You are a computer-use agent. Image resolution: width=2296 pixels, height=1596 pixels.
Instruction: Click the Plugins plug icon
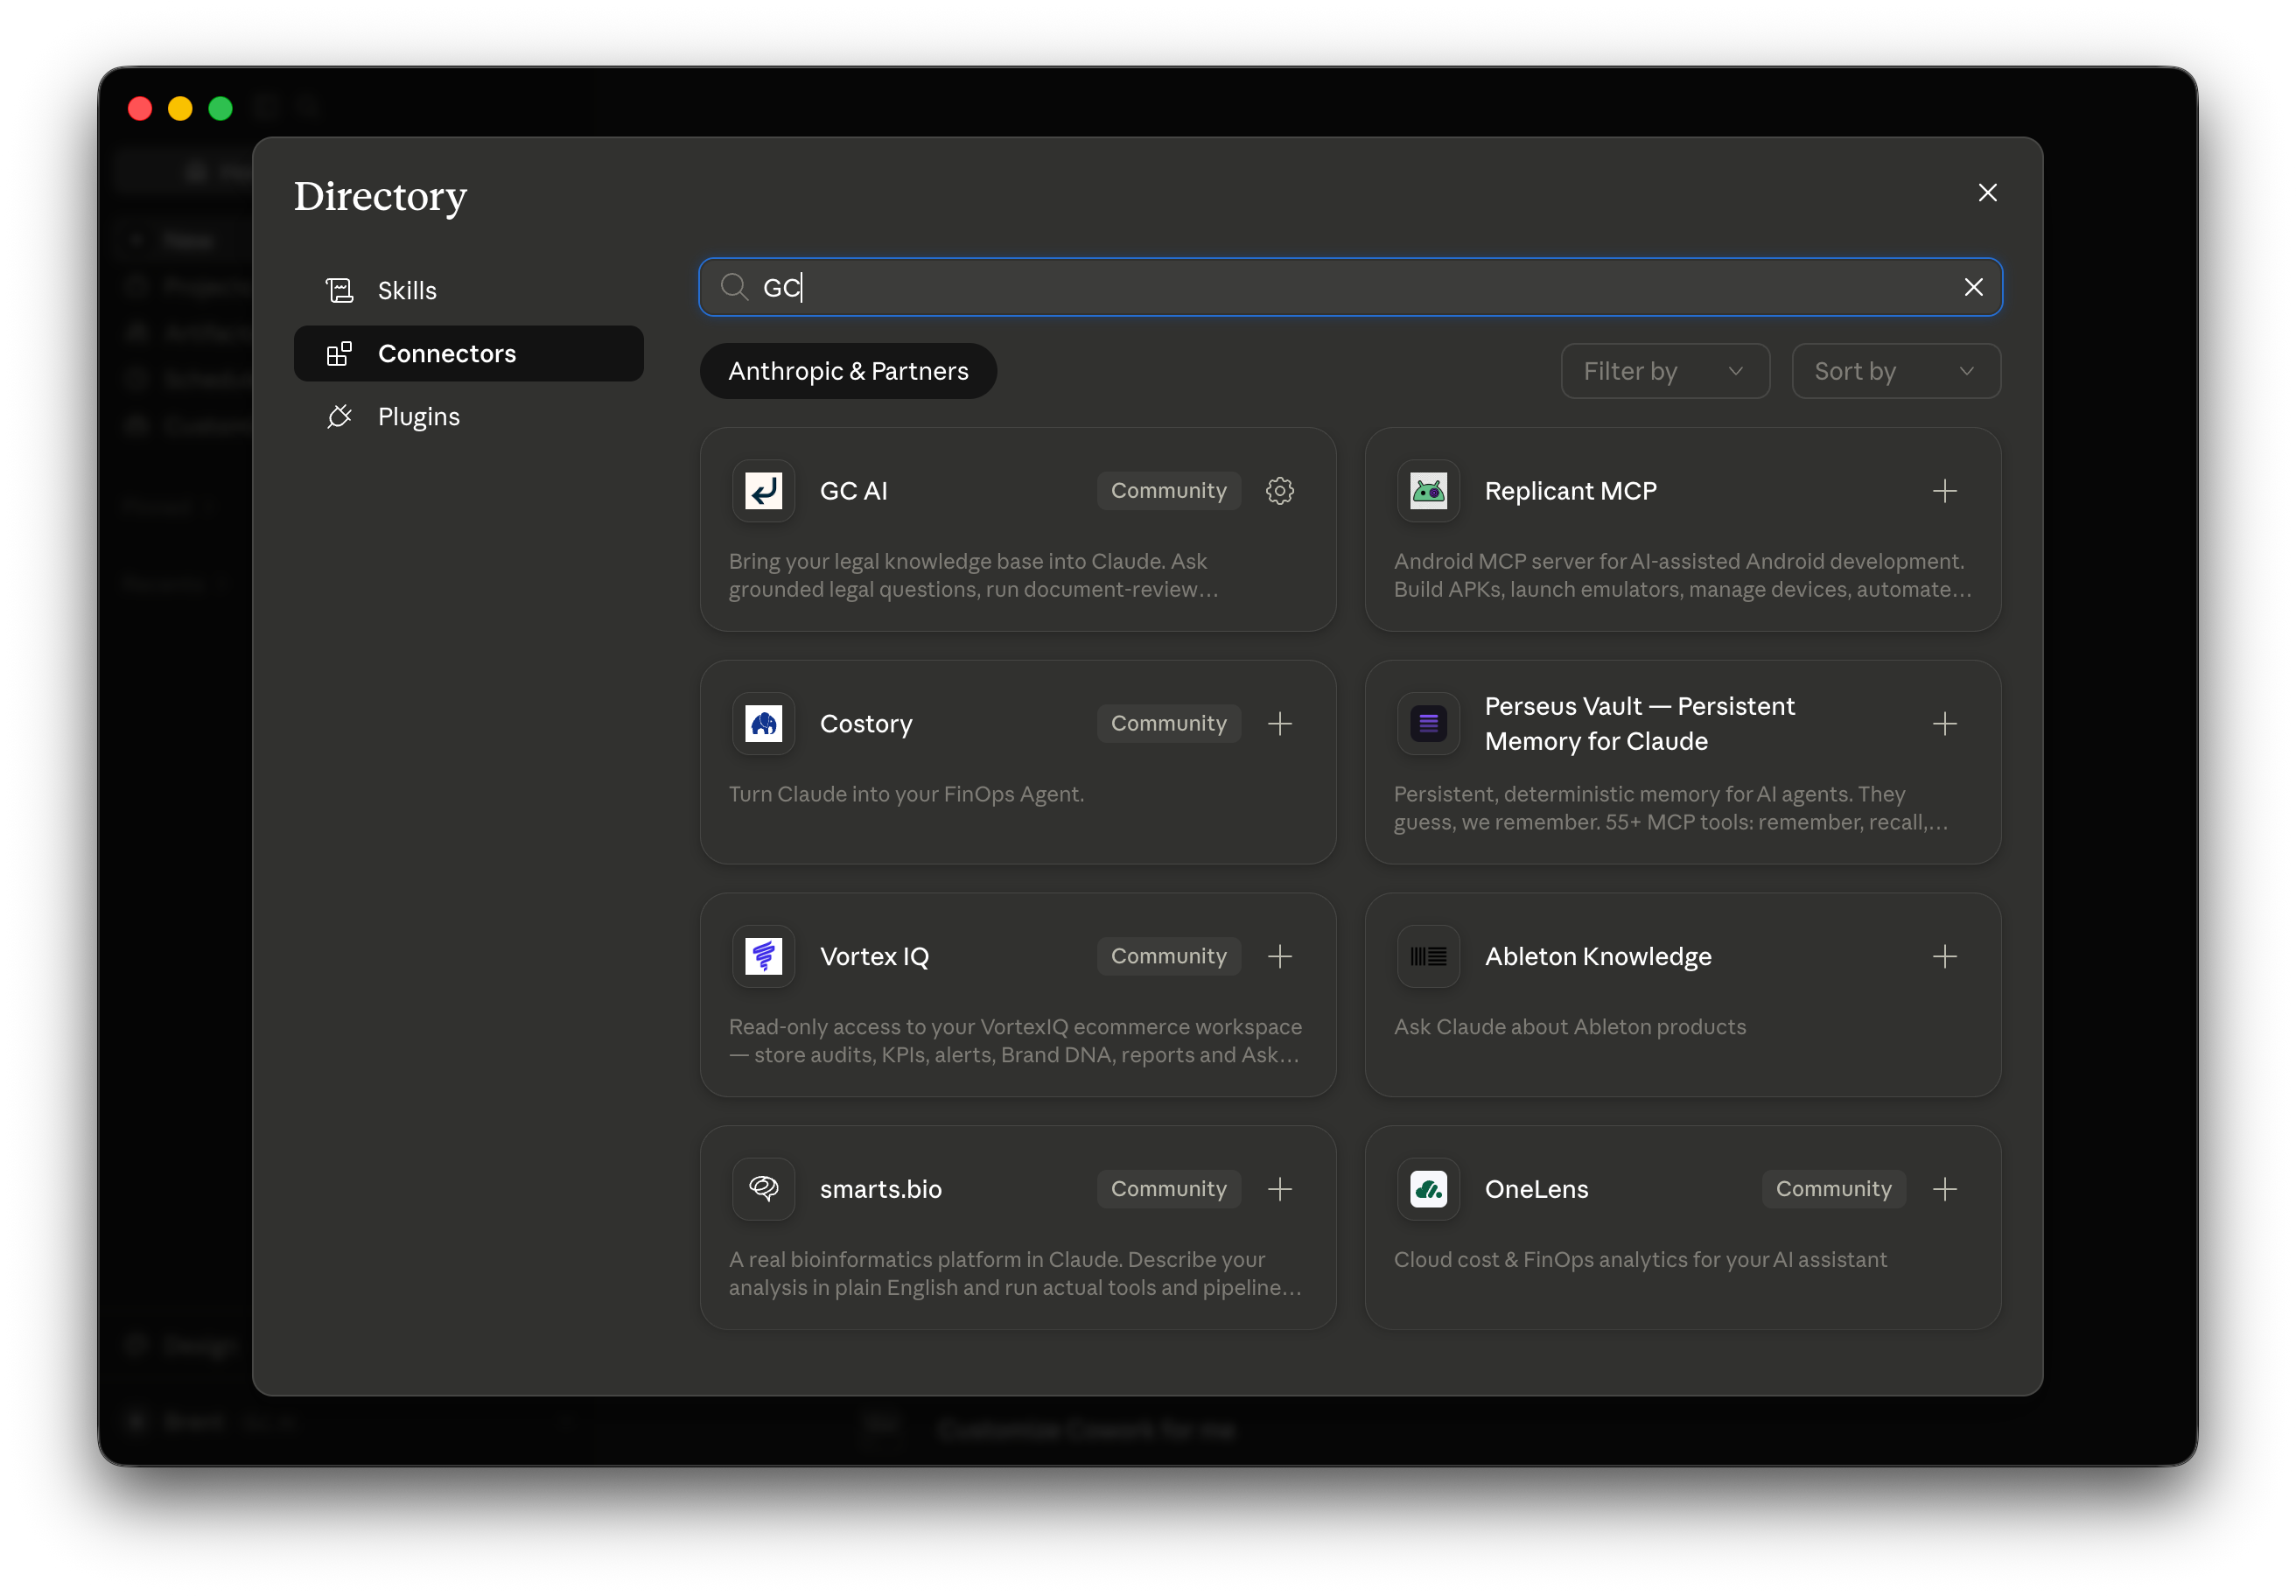click(x=340, y=417)
